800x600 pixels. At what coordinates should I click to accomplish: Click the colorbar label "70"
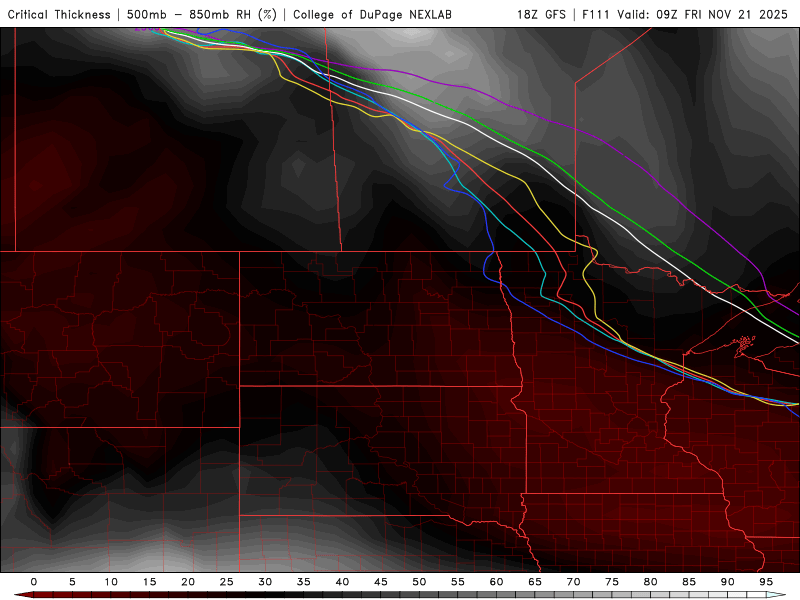click(573, 582)
